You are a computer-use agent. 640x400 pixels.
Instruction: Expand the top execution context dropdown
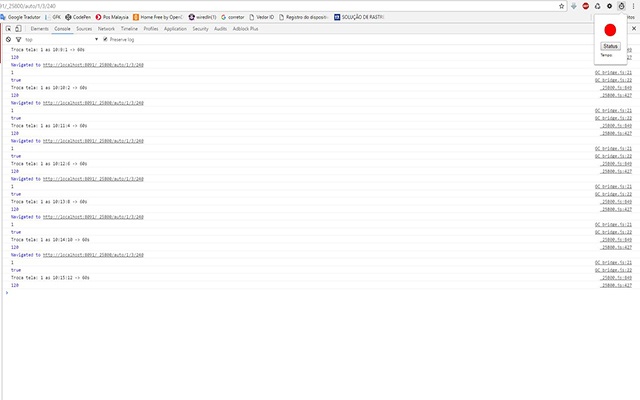(61, 40)
